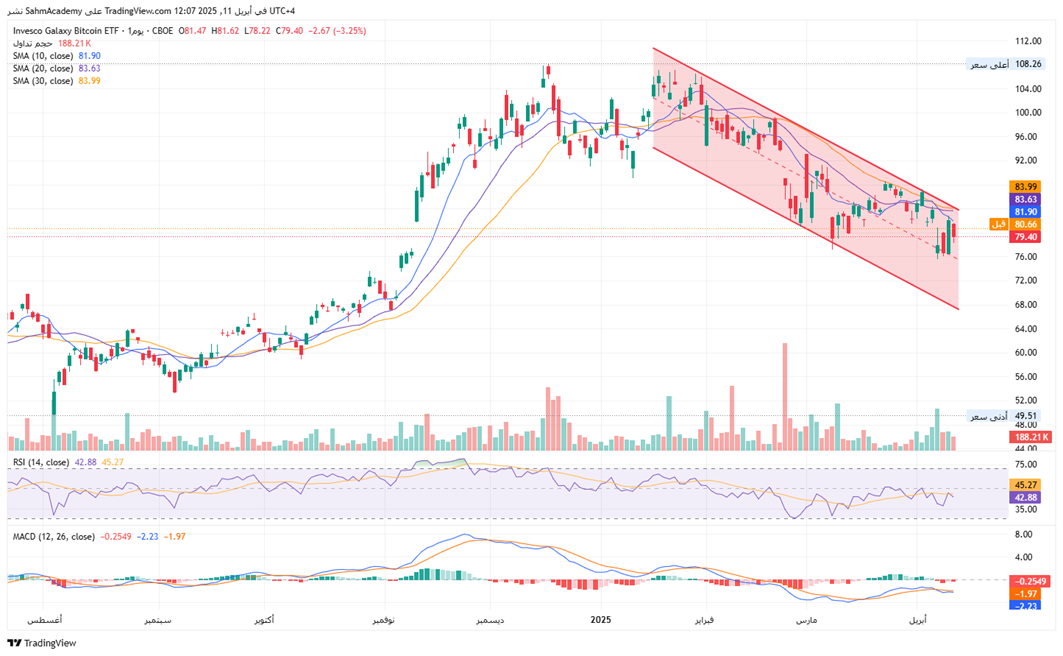This screenshot has height=656, width=1063.
Task: Click the أبريل month label on the time axis
Action: pyautogui.click(x=917, y=620)
